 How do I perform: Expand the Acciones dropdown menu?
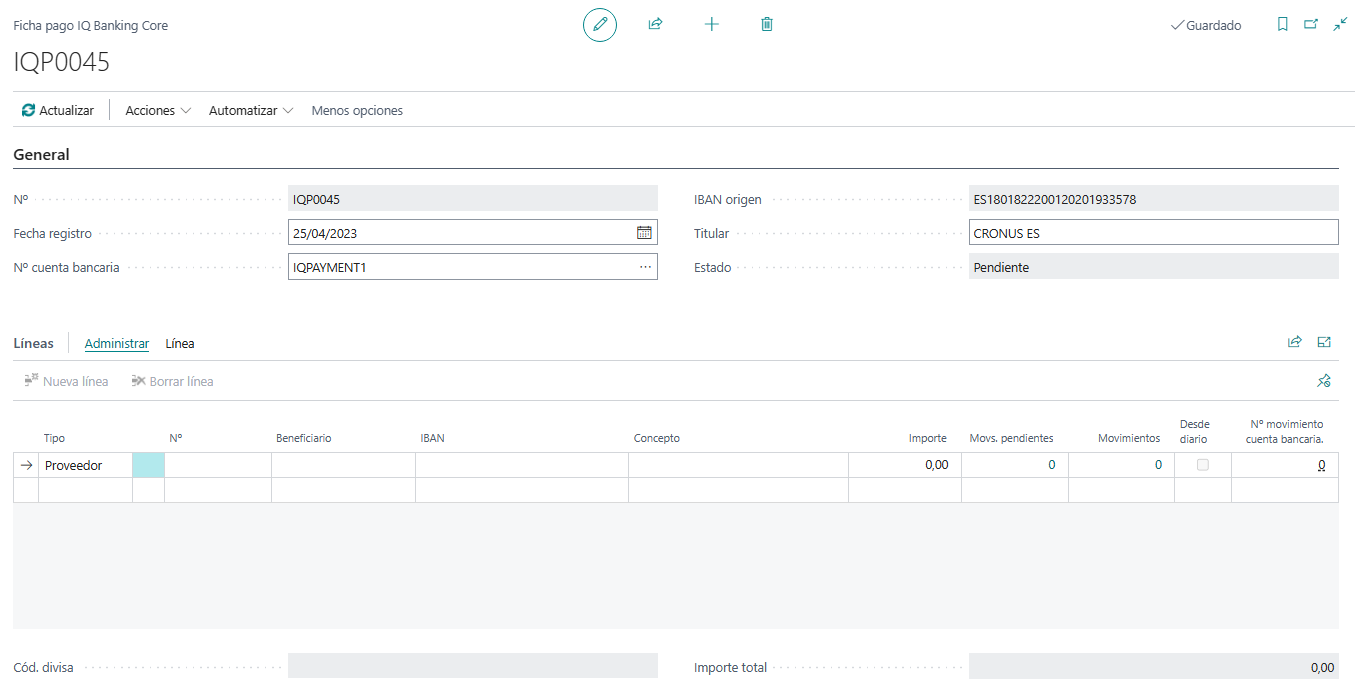tap(158, 111)
